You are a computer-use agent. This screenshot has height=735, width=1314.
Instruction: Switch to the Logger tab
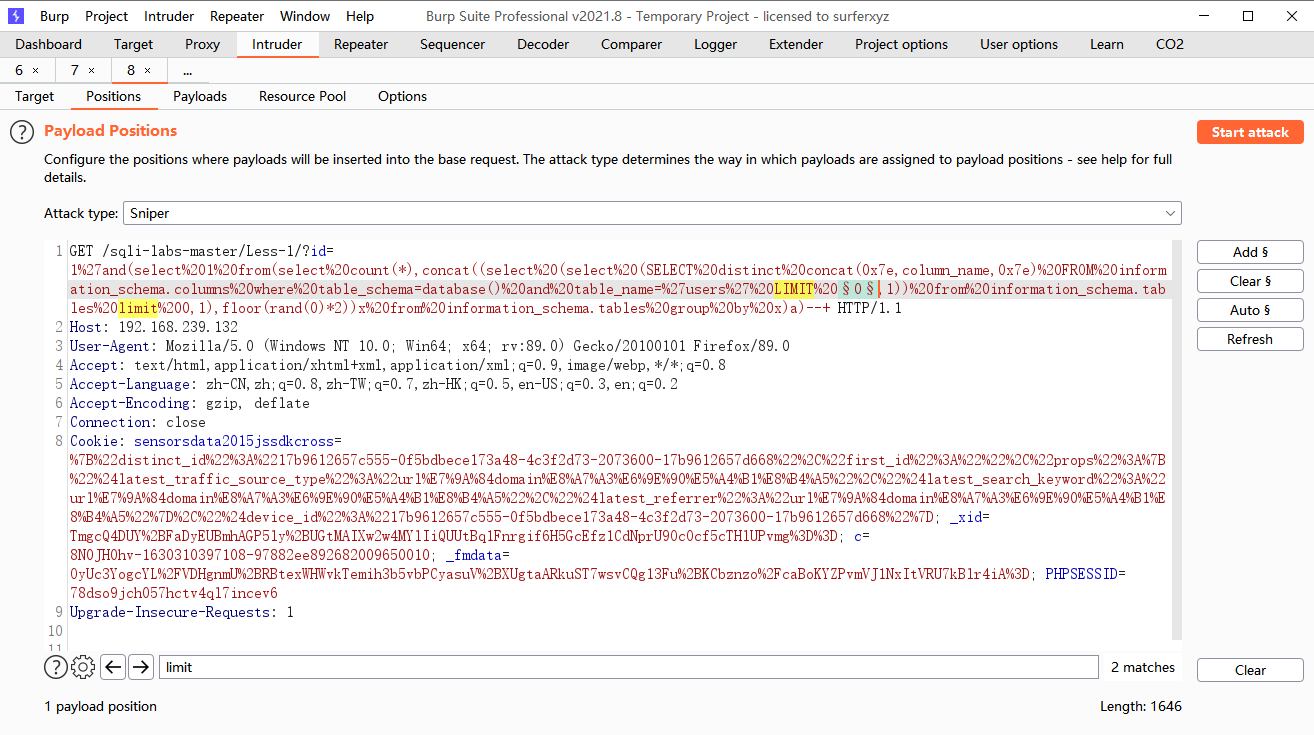point(715,44)
